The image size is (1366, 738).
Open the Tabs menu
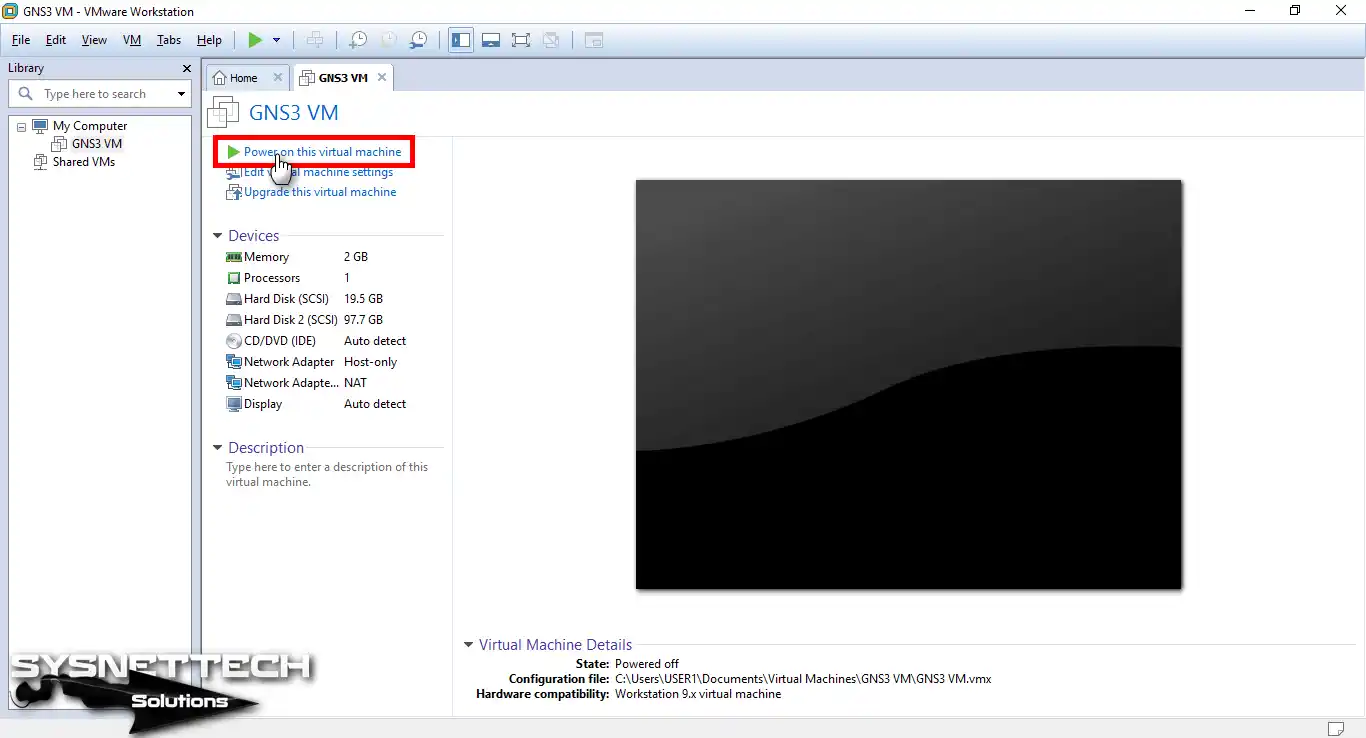(169, 40)
